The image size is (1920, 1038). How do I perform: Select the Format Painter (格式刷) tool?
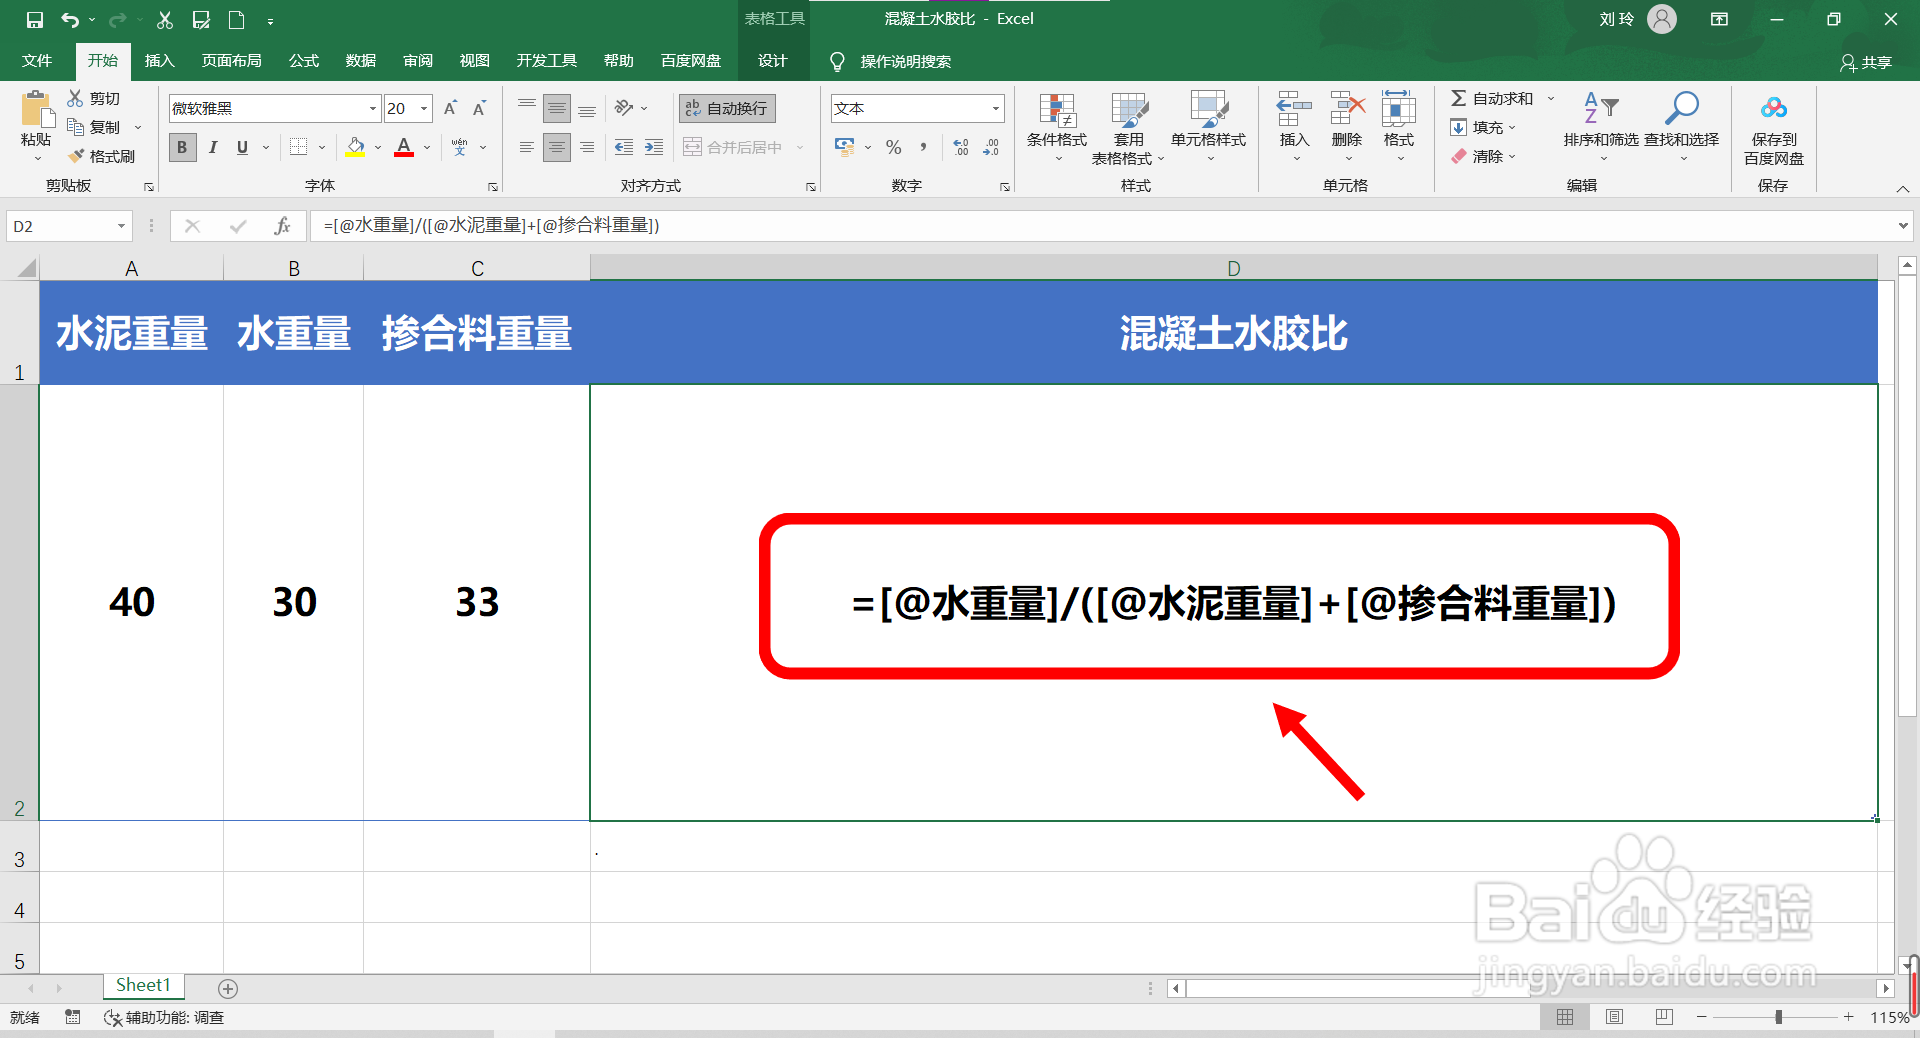click(x=103, y=156)
